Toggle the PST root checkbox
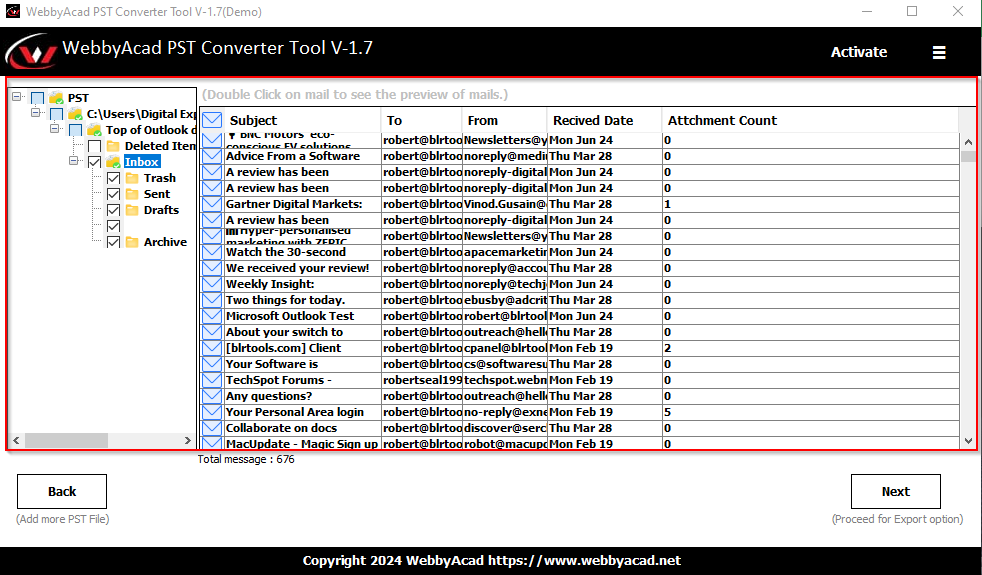Image resolution: width=982 pixels, height=575 pixels. [38, 98]
